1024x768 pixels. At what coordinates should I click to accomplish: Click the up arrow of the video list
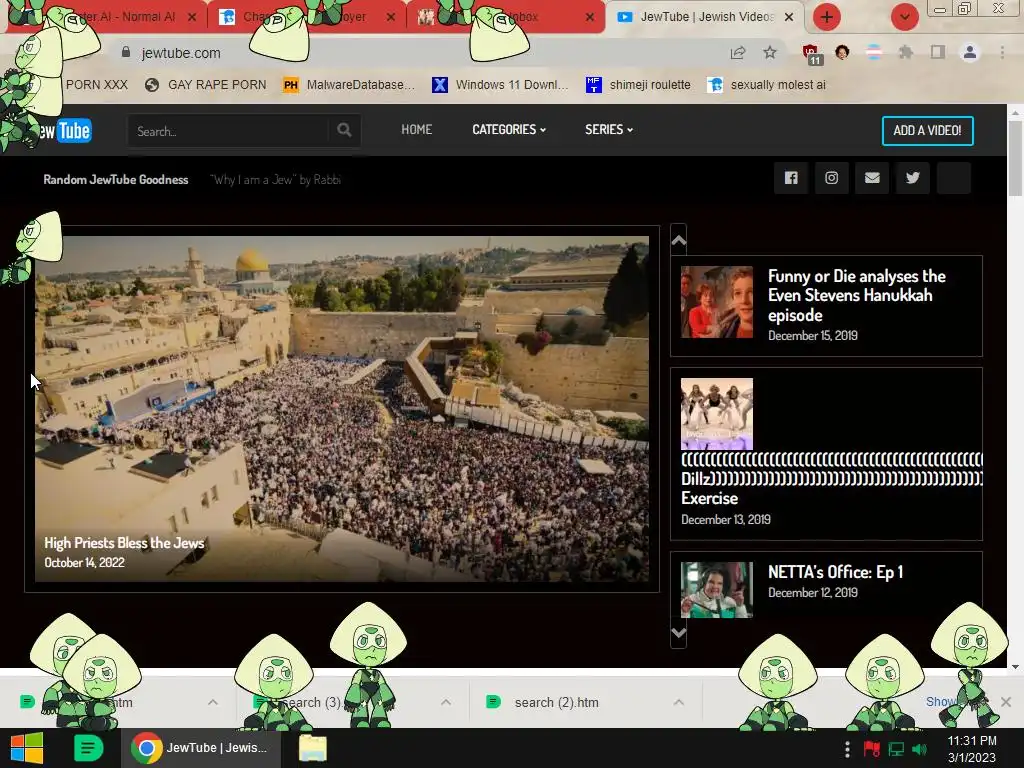pos(679,240)
